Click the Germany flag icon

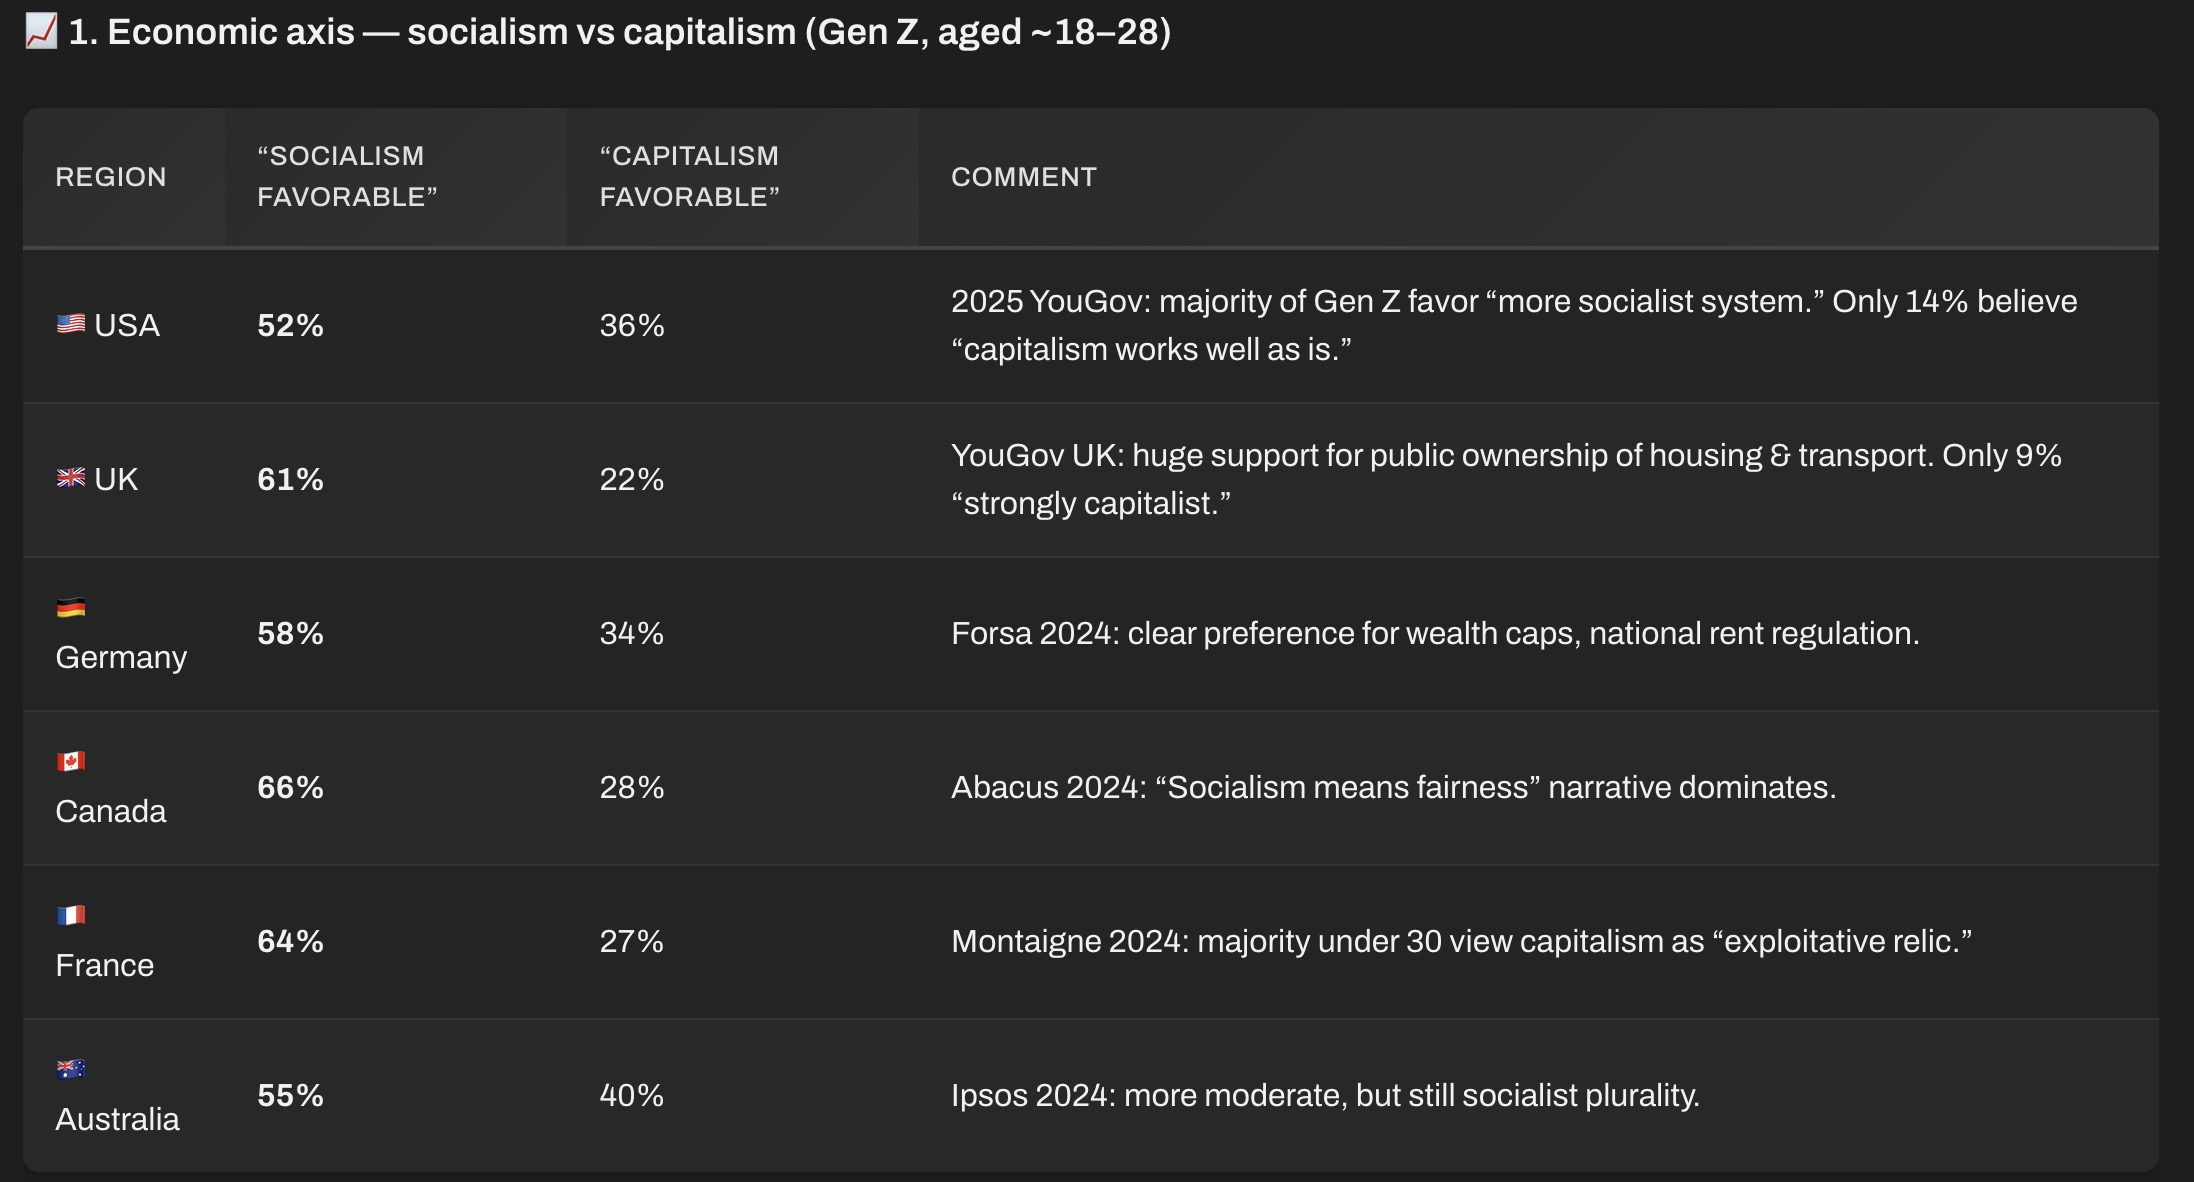71,608
